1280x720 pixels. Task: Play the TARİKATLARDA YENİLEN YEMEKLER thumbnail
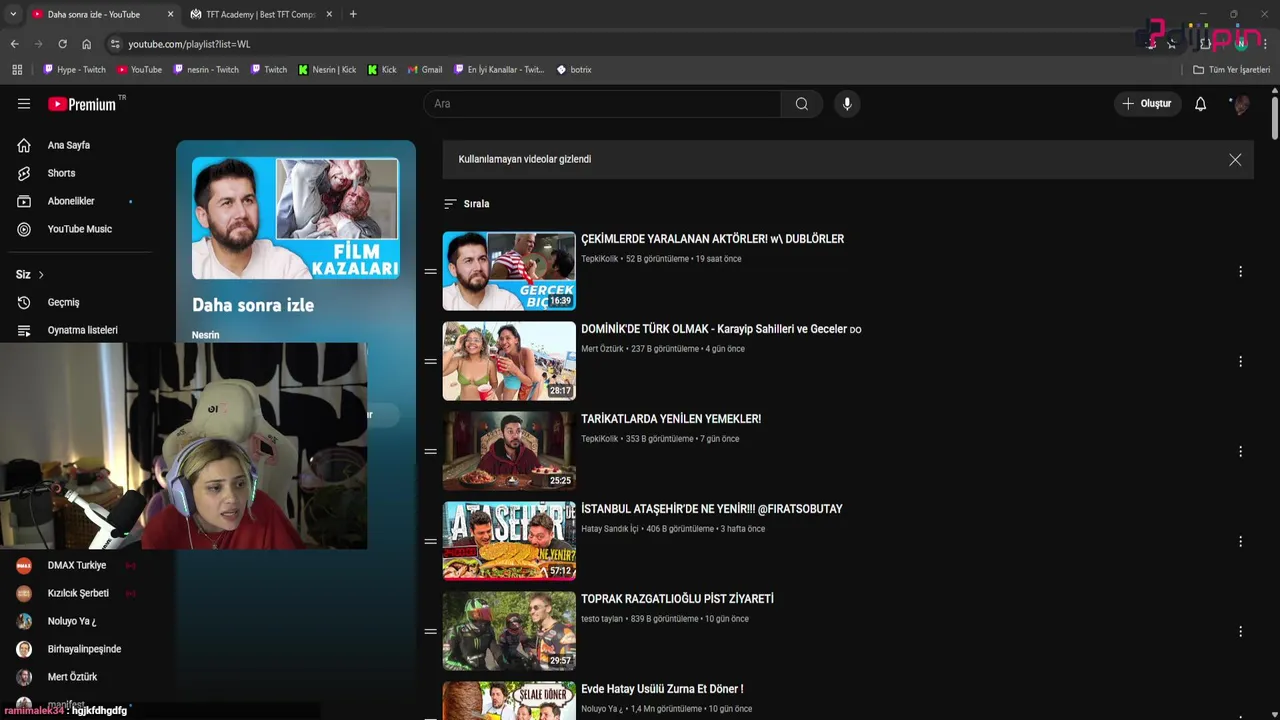point(509,451)
